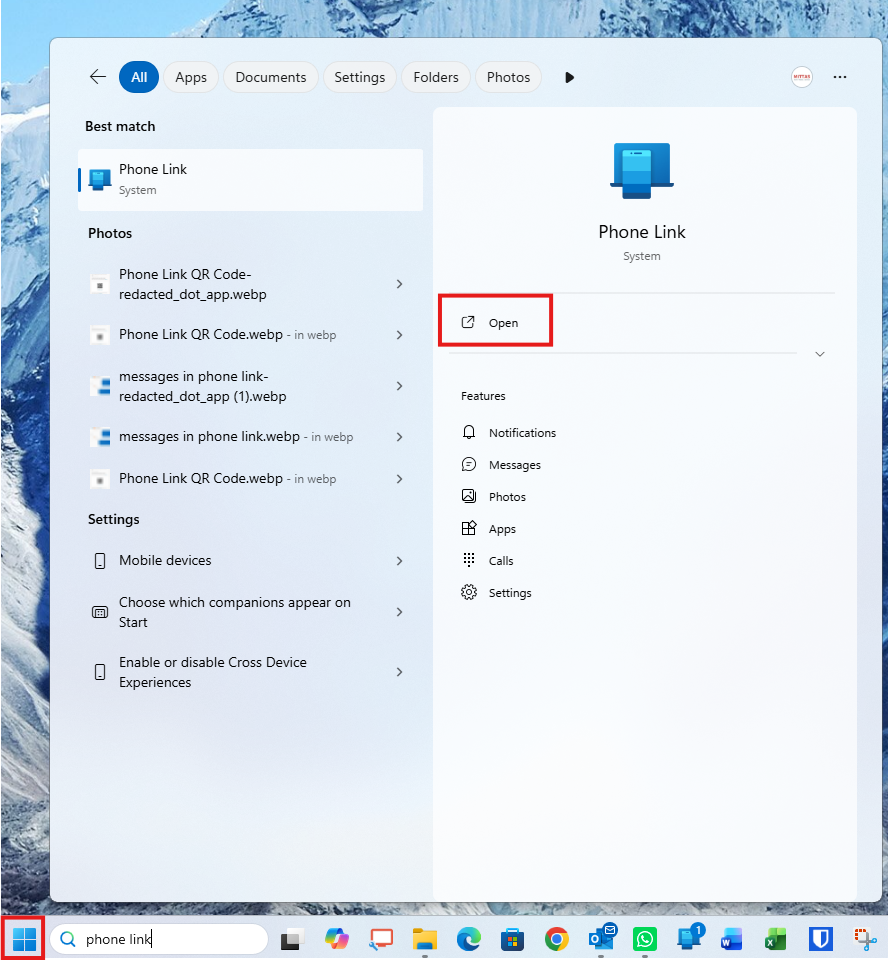Switch to the Documents filter tab
This screenshot has height=961, width=888.
[271, 77]
